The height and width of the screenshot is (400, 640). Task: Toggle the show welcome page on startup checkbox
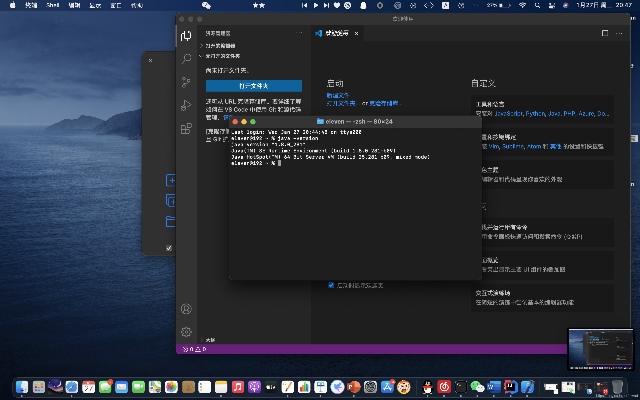pos(332,285)
